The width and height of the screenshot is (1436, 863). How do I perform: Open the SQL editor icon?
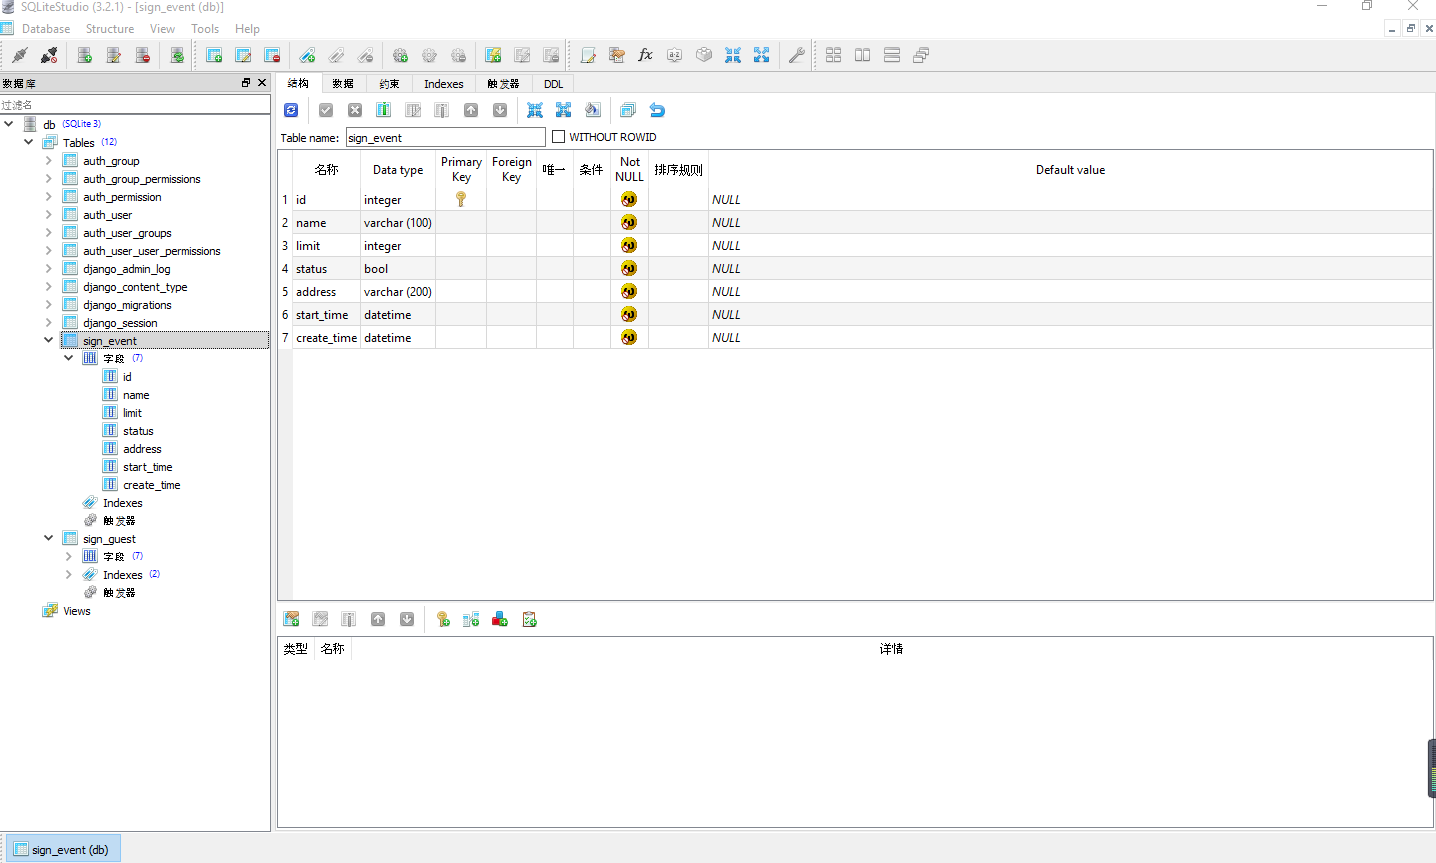click(x=588, y=55)
